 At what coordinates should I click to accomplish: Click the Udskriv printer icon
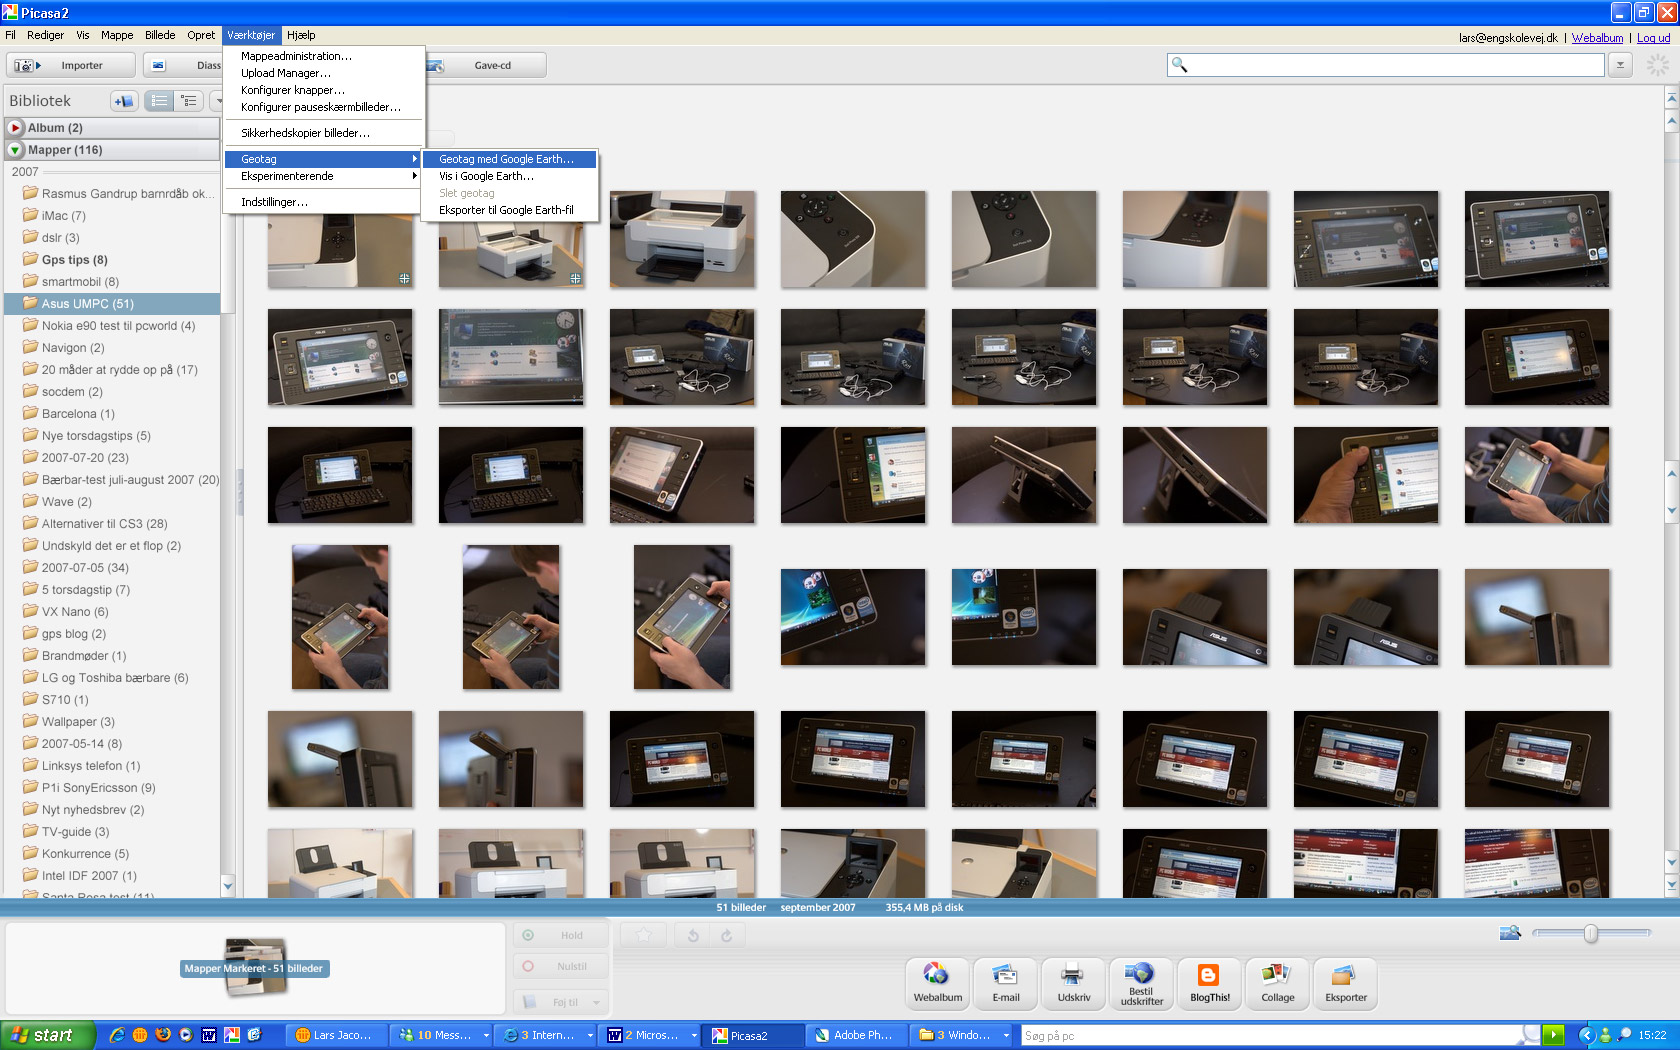click(x=1073, y=983)
